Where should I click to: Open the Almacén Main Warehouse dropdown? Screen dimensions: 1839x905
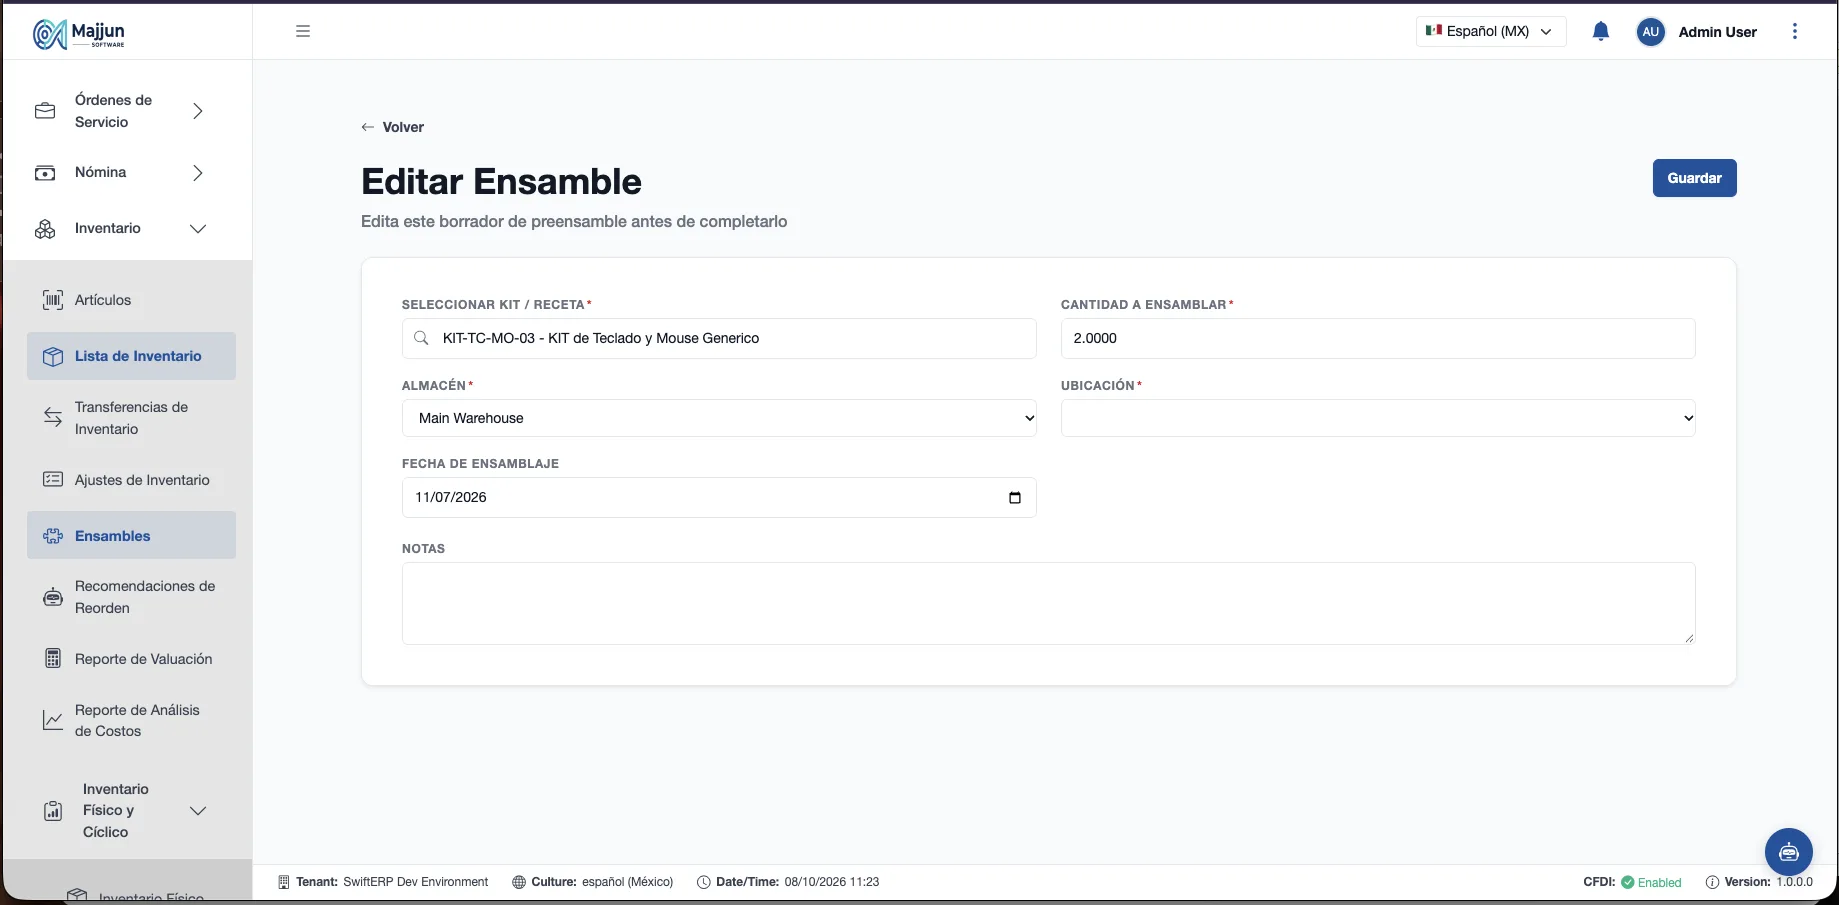pos(719,418)
